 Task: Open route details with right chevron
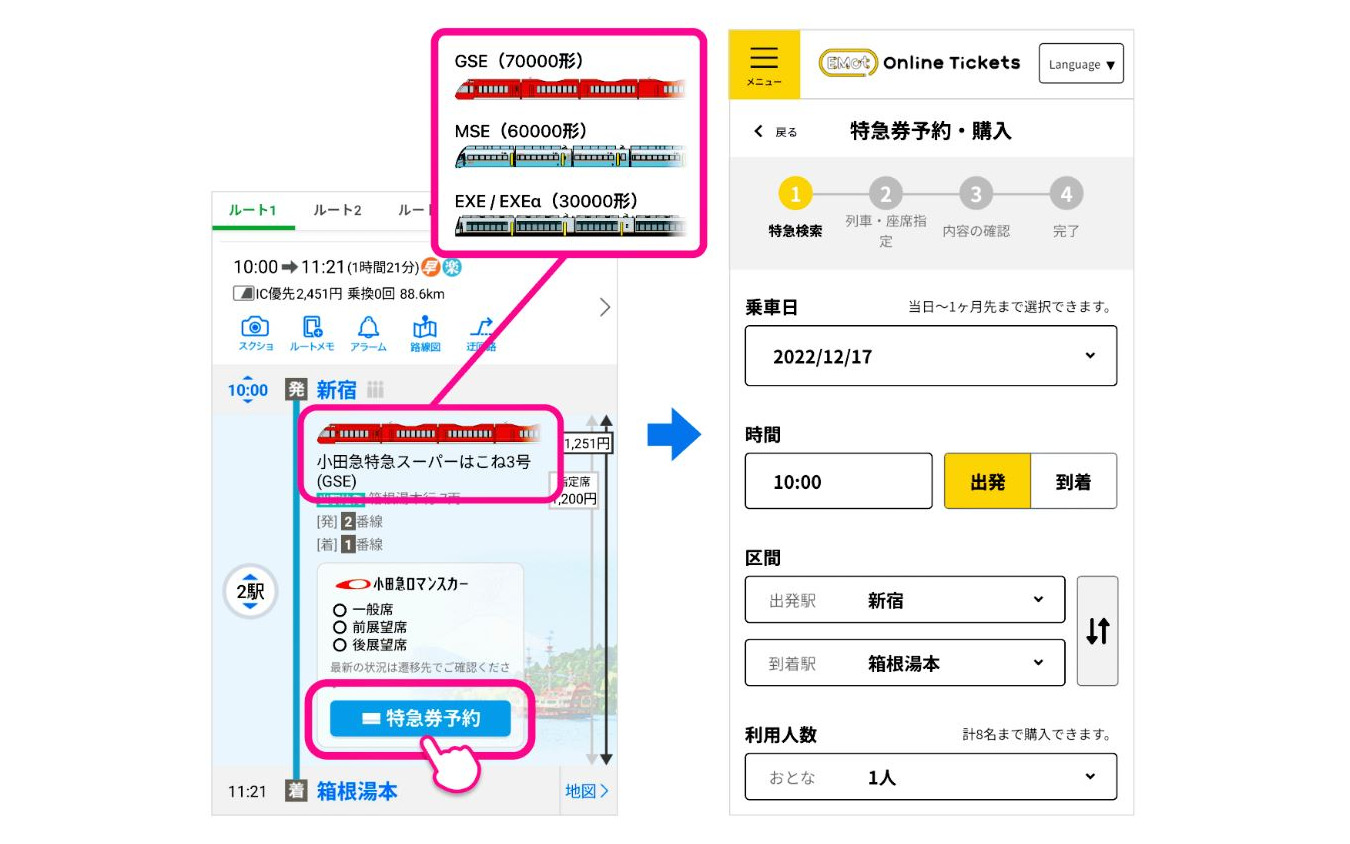click(603, 307)
